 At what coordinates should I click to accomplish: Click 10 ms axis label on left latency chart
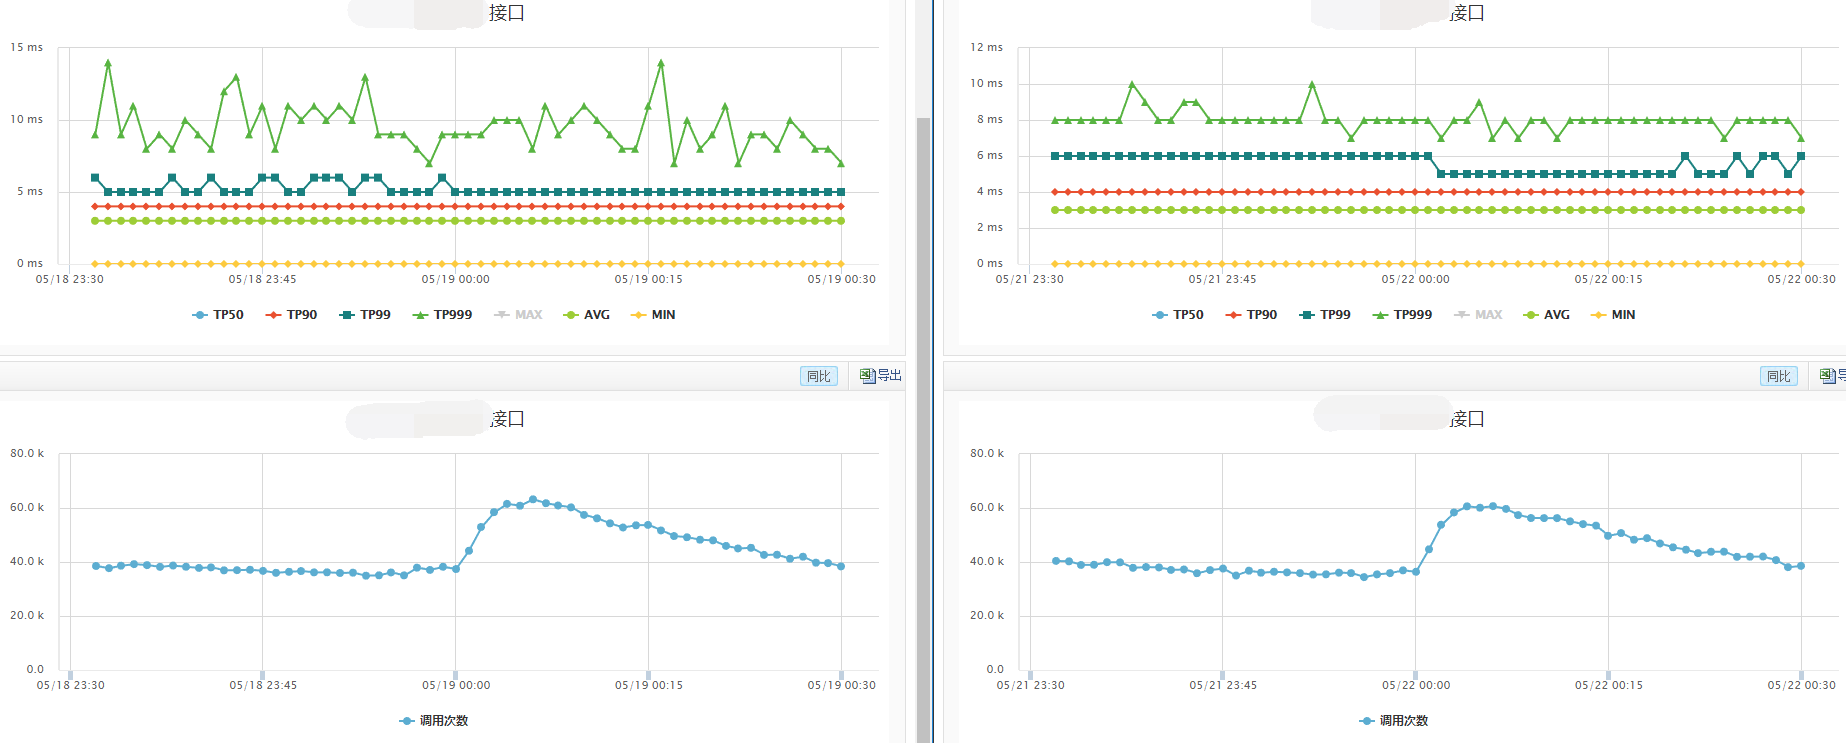[x=27, y=120]
